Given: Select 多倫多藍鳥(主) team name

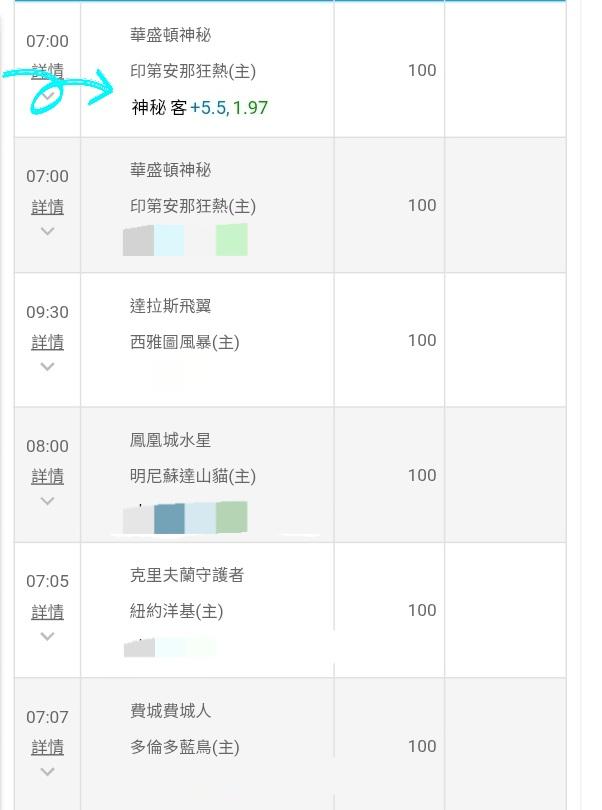Looking at the screenshot, I should (184, 747).
